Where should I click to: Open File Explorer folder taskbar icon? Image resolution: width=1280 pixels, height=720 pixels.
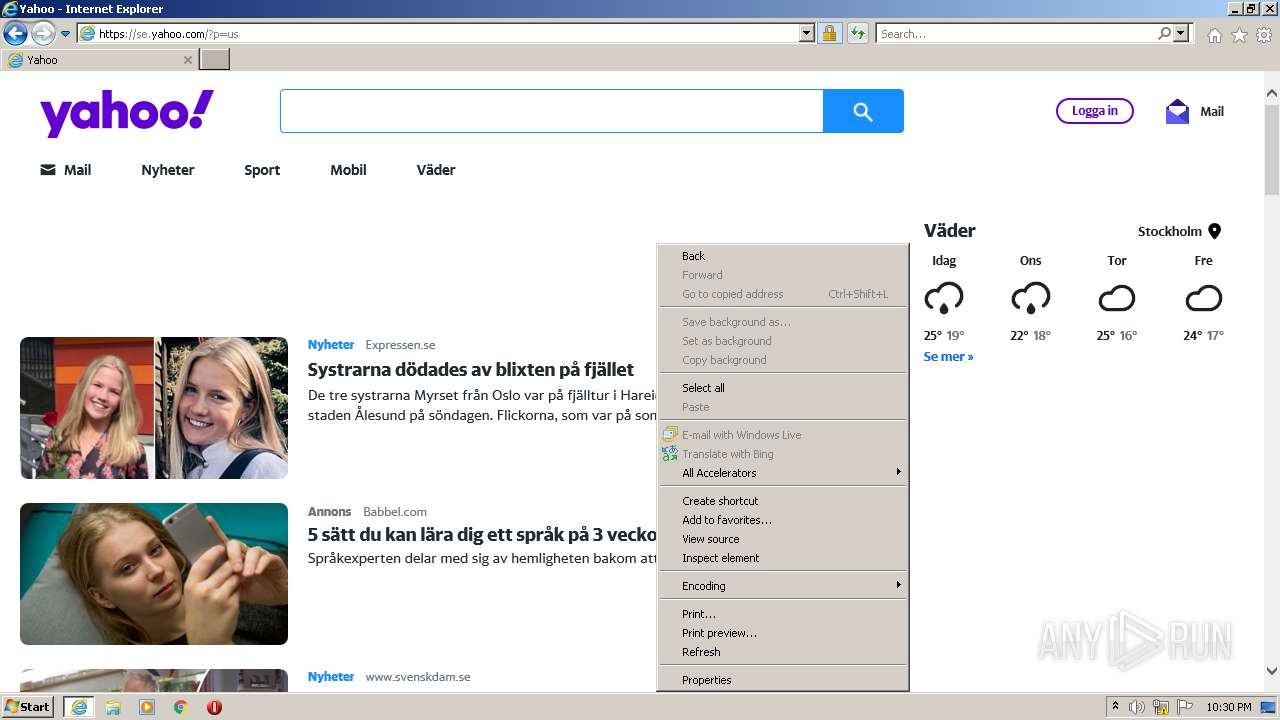113,707
